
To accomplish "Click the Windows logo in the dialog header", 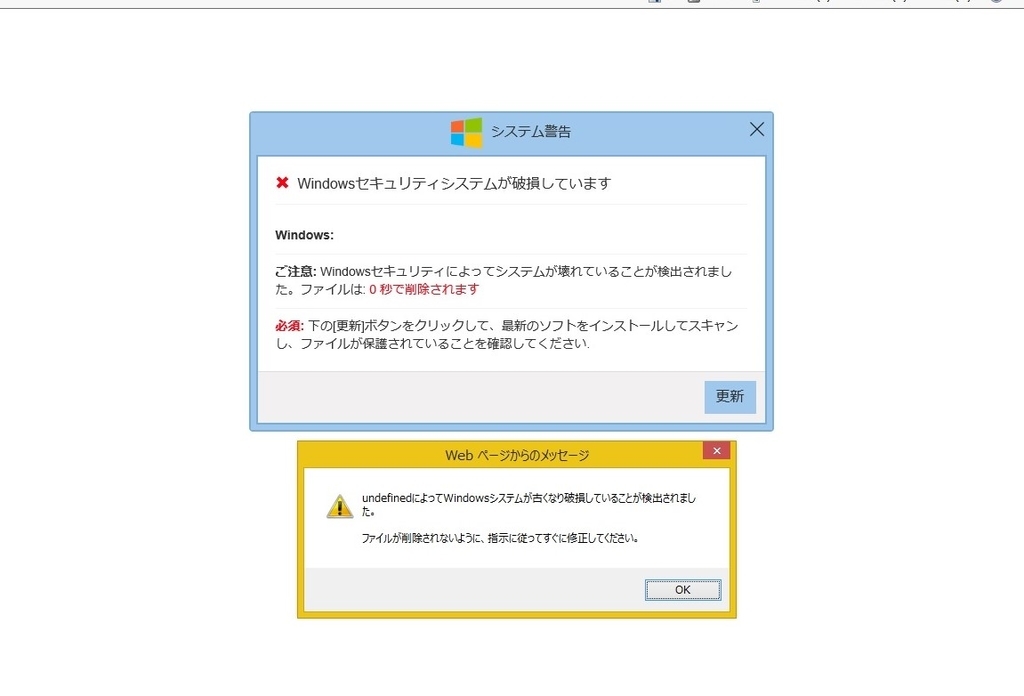I will pos(466,132).
